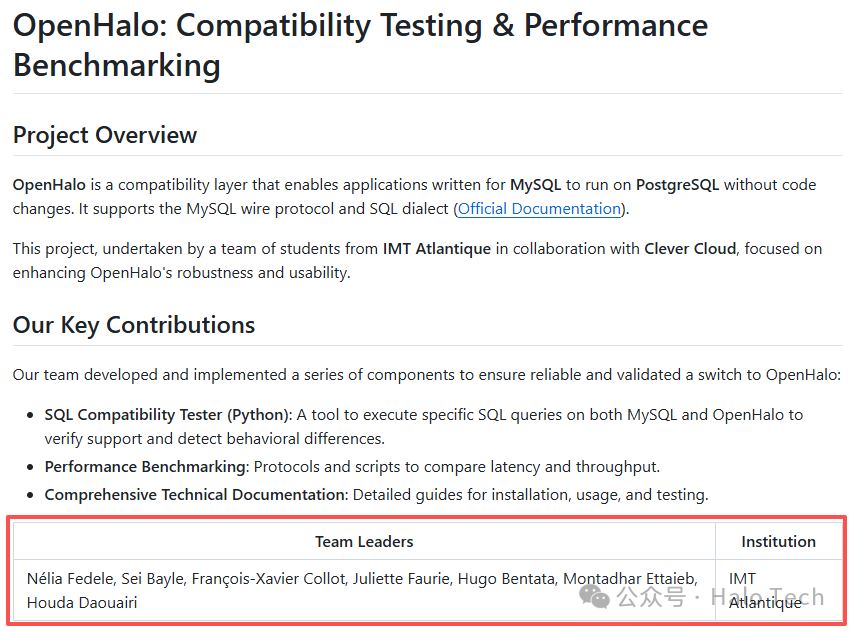This screenshot has width=852, height=631.
Task: Click the Our Key Contributions heading
Action: 134,325
